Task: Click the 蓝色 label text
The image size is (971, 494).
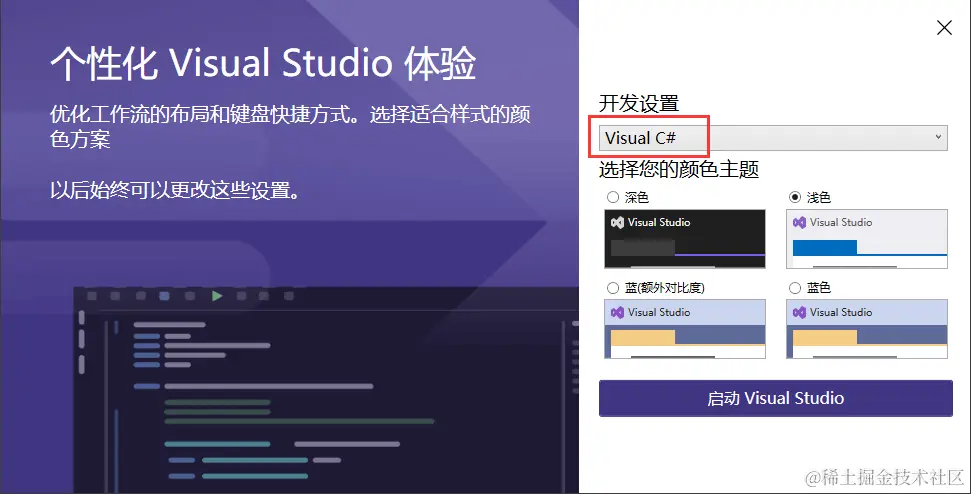Action: click(819, 288)
